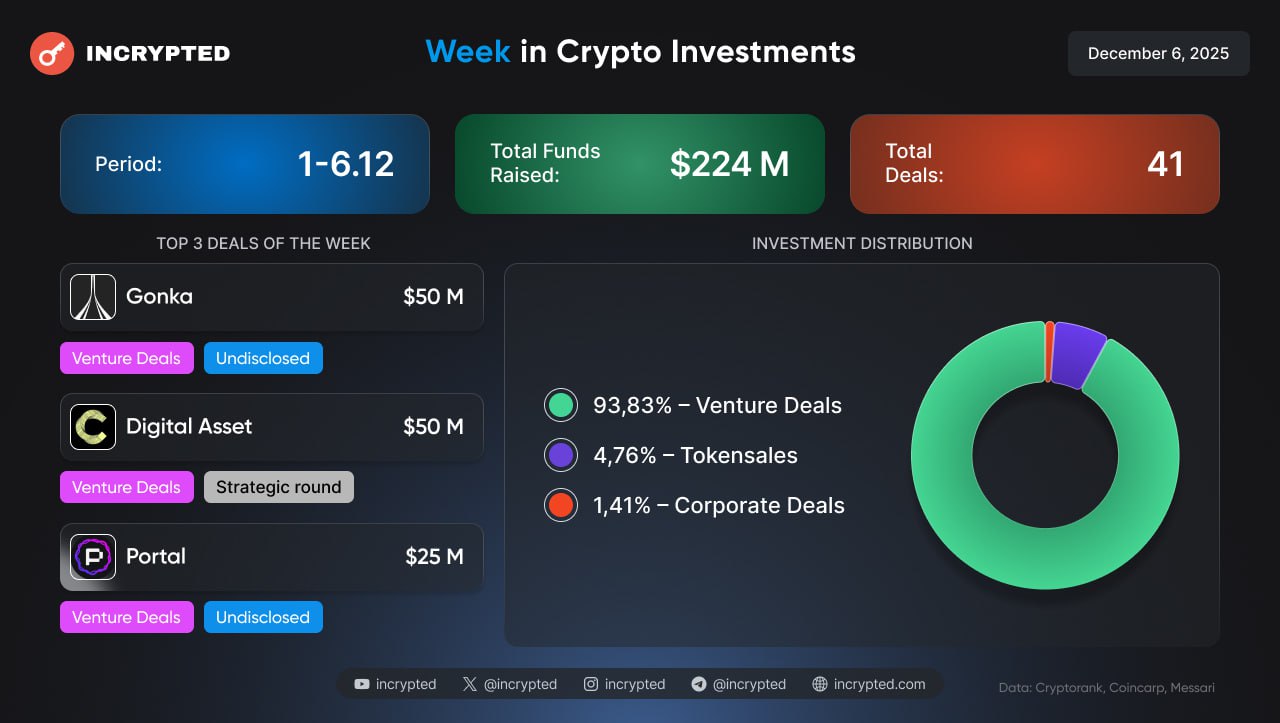Viewport: 1280px width, 723px height.
Task: Click the Digital Asset logo icon
Action: pos(93,427)
